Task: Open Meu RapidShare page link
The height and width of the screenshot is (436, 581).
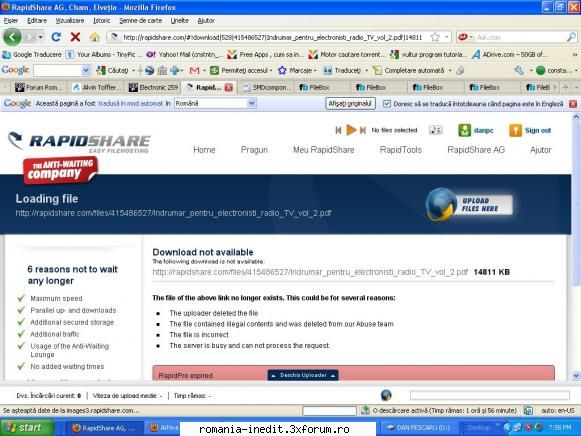Action: [x=323, y=150]
